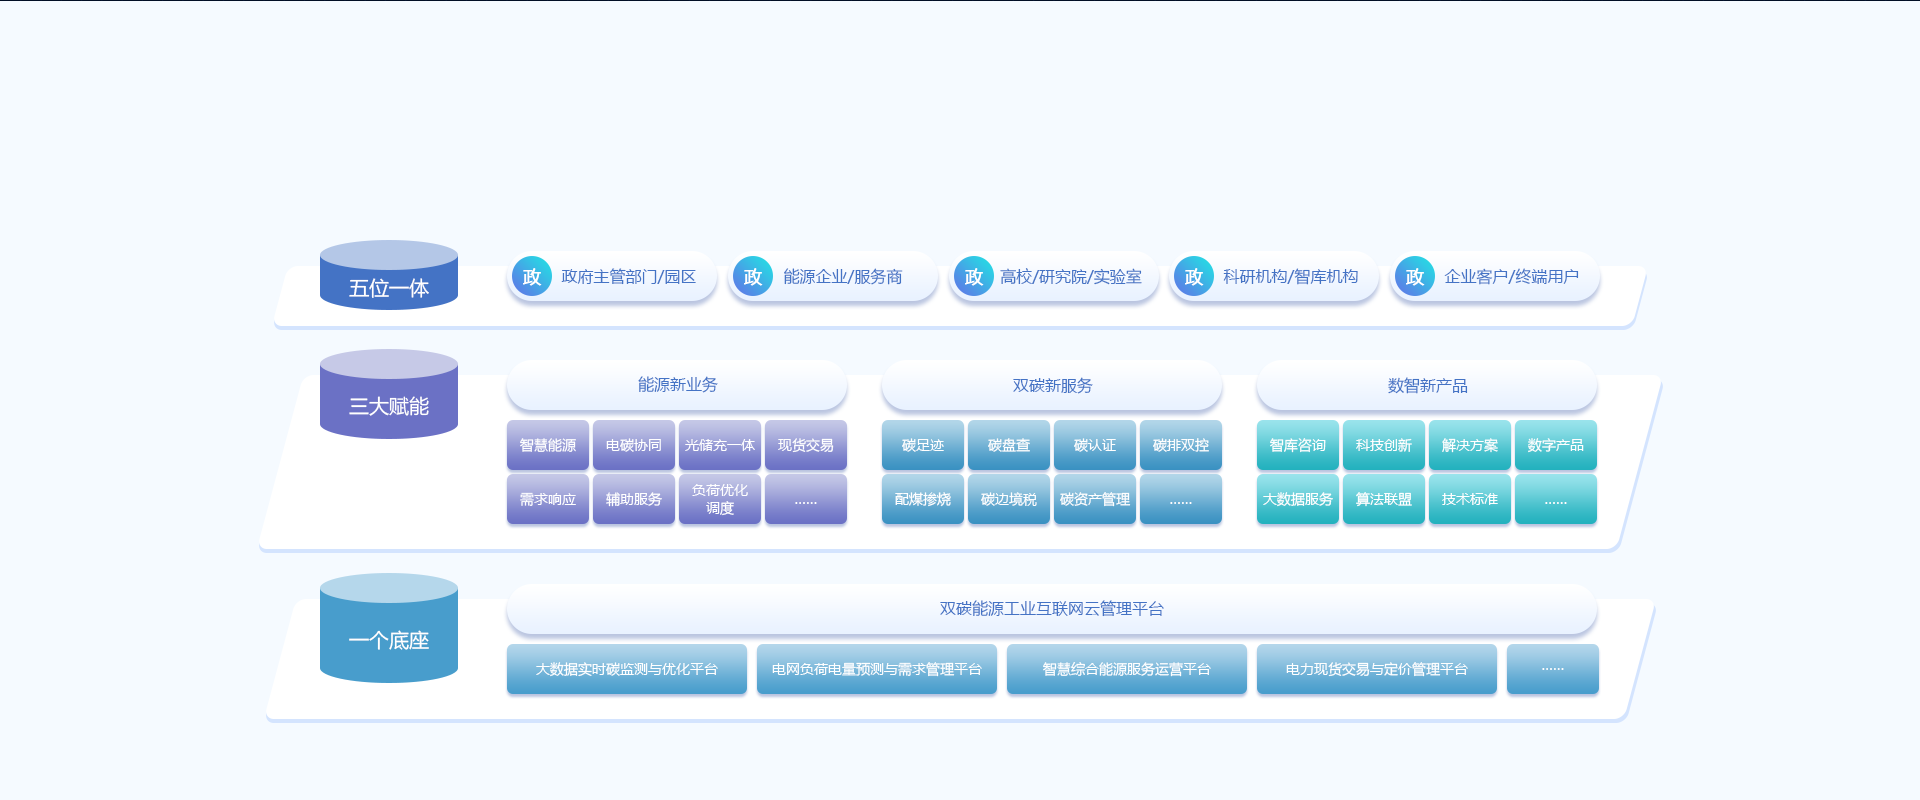Click the 碳资产管理 tile
The width and height of the screenshot is (1920, 800).
point(1095,499)
